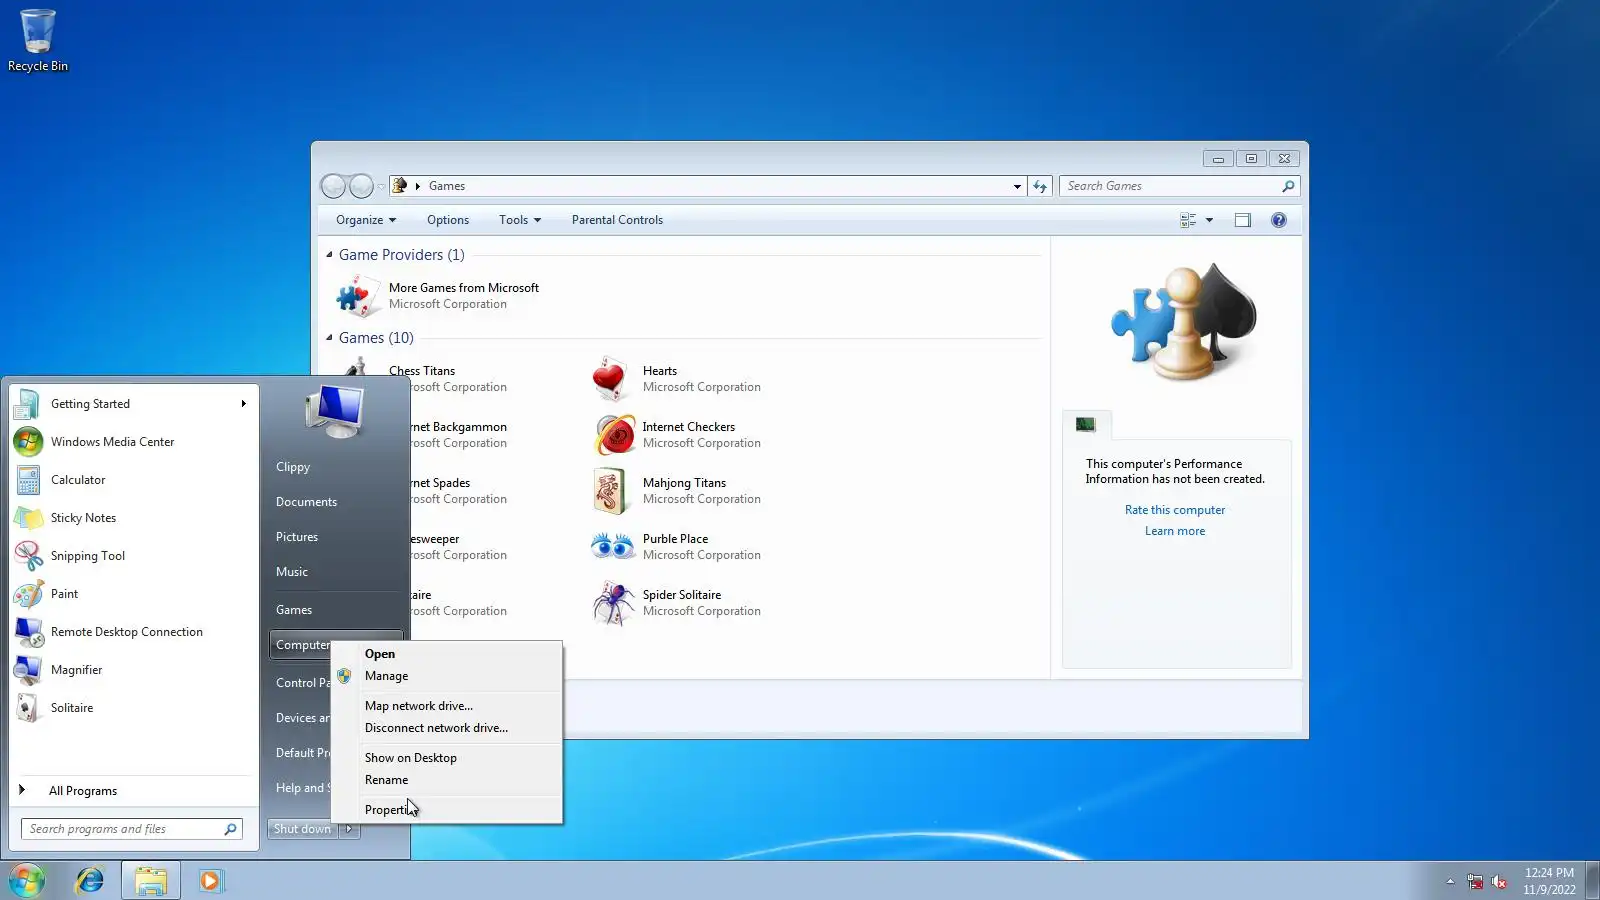Open Calculator via its Start menu icon

coord(28,480)
